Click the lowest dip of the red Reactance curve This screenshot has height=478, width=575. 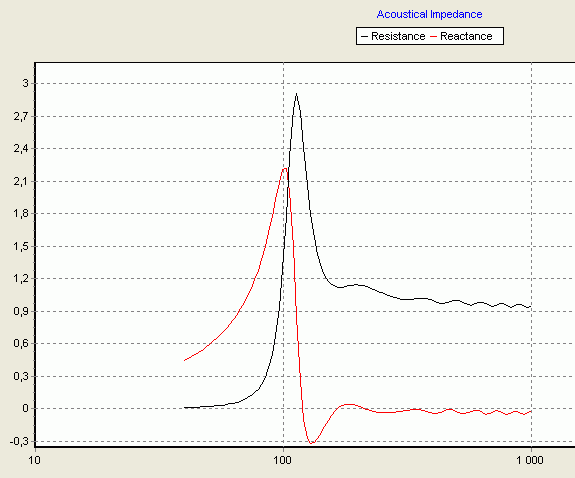pyautogui.click(x=311, y=443)
